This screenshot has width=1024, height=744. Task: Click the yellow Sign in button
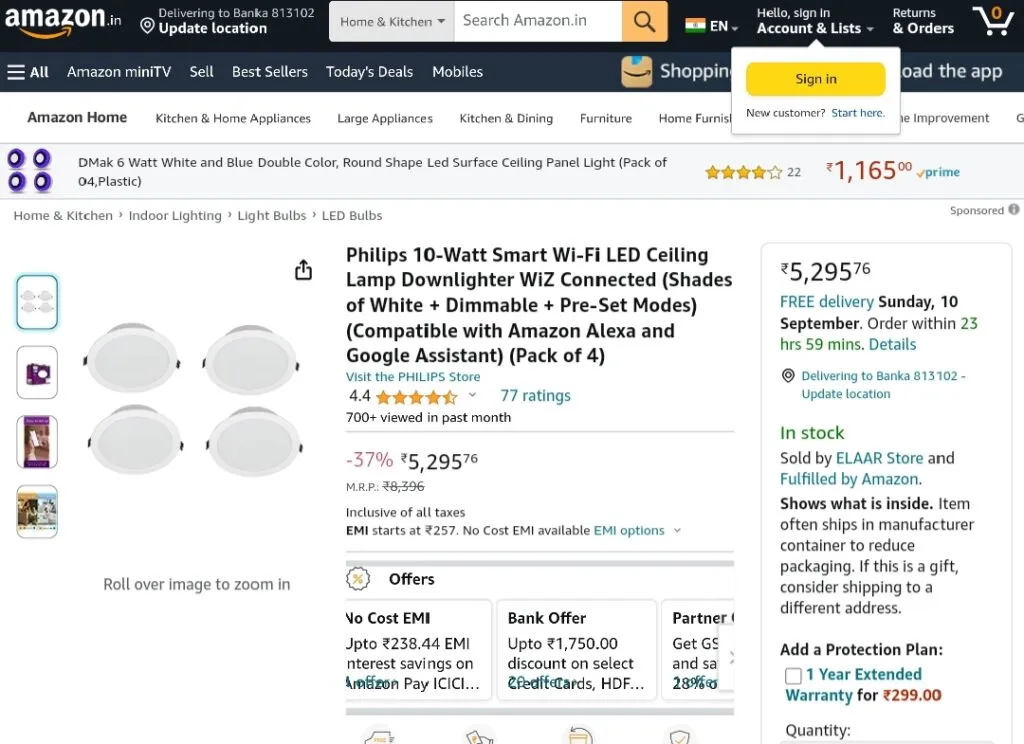pos(816,79)
